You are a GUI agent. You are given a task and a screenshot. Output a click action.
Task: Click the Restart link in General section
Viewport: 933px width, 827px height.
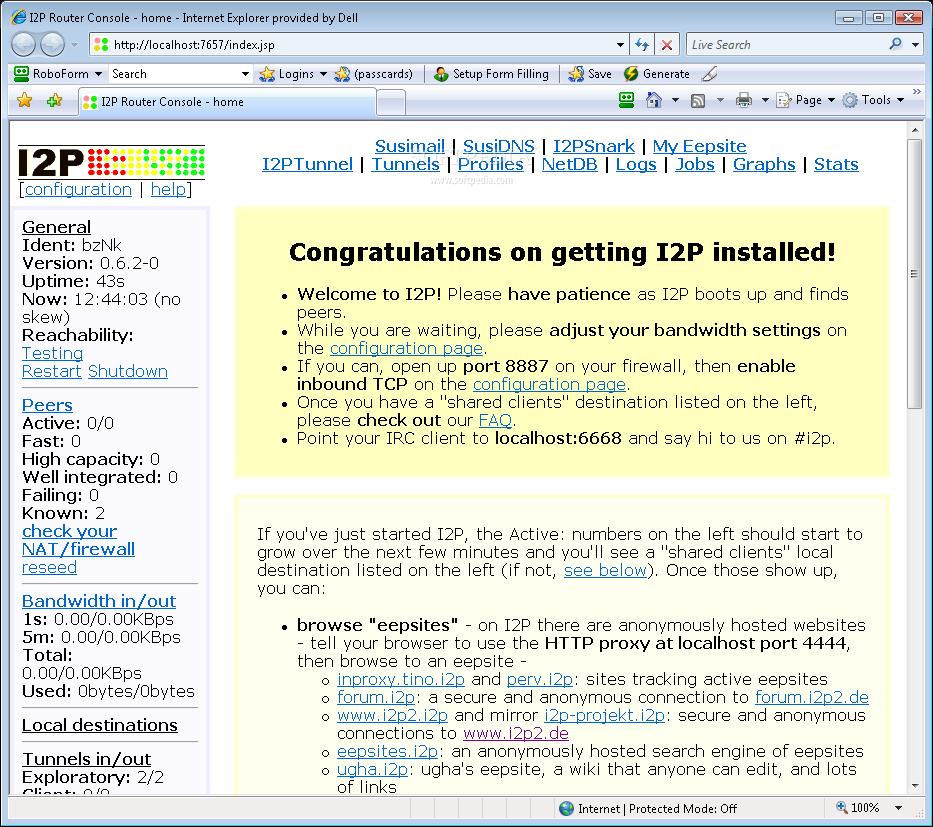point(51,371)
